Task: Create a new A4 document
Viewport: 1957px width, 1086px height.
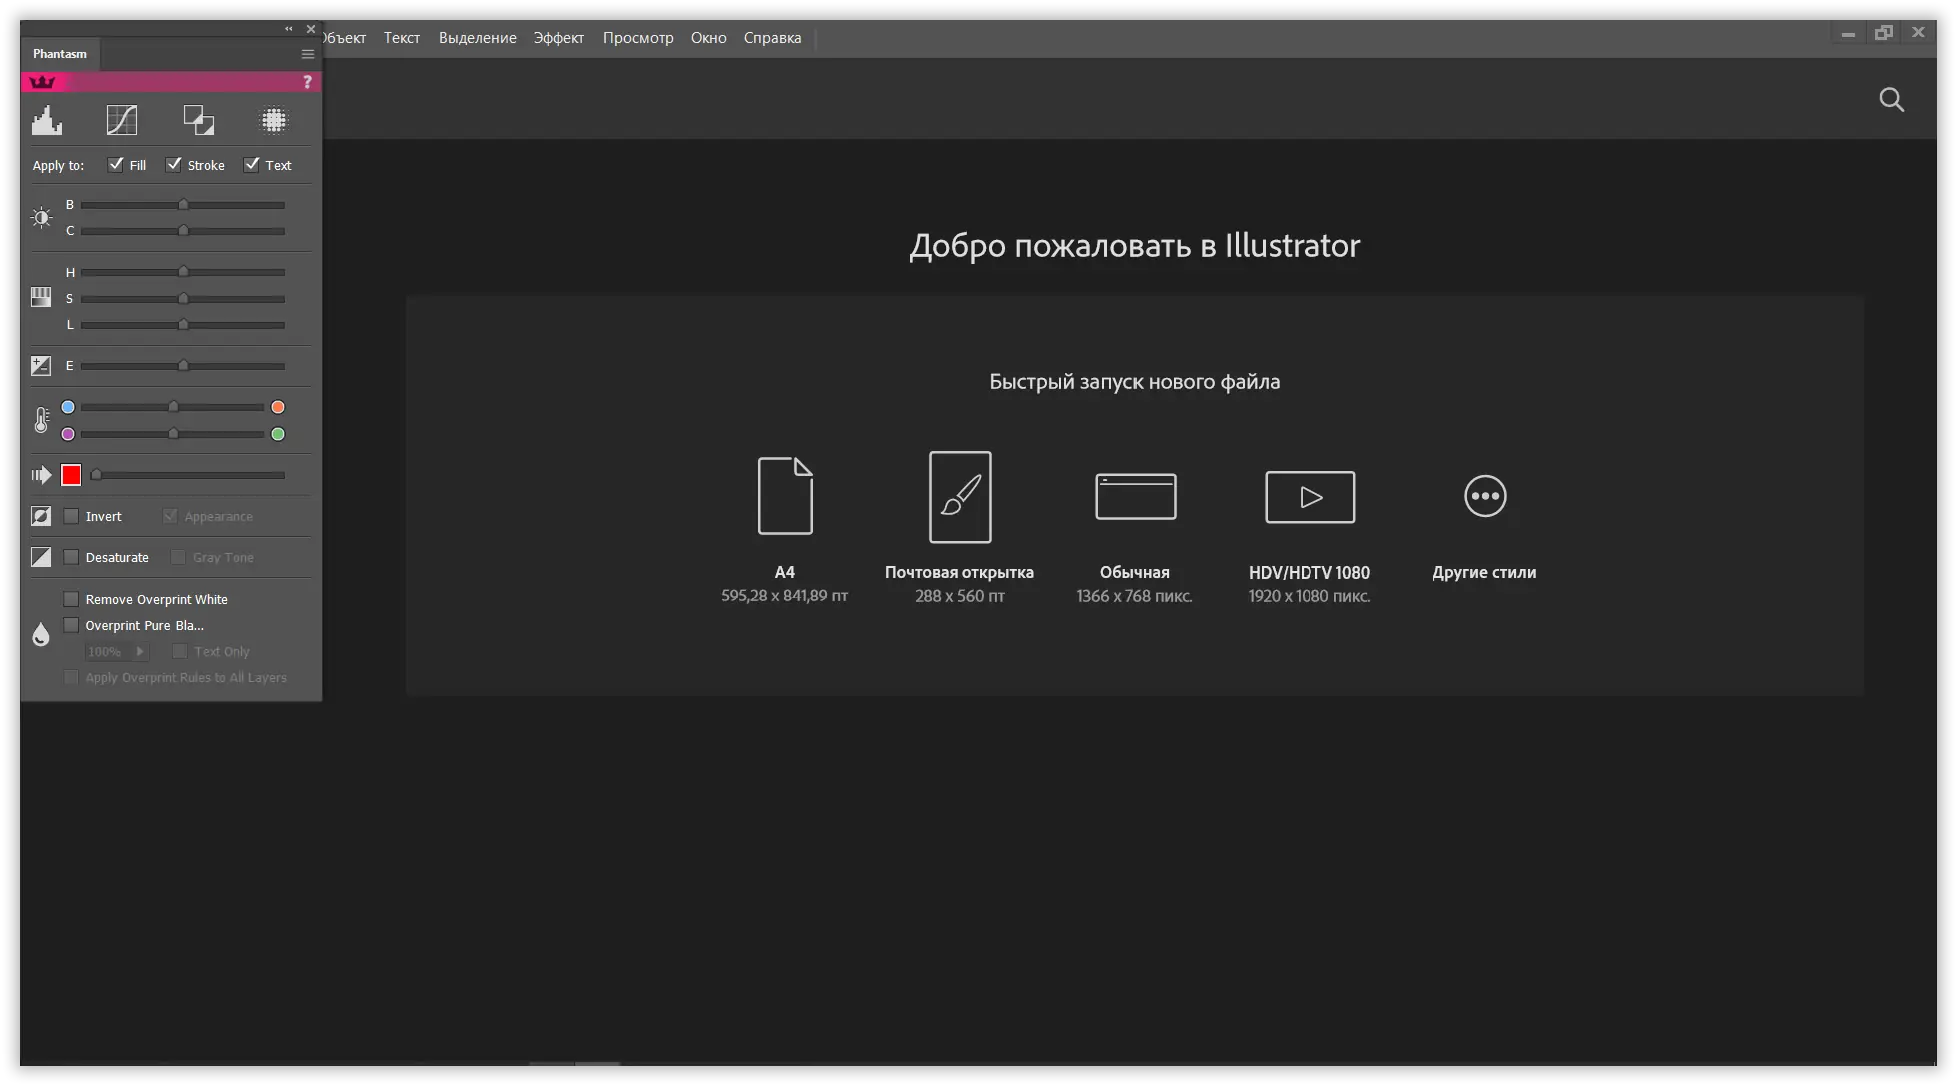Action: pyautogui.click(x=785, y=497)
